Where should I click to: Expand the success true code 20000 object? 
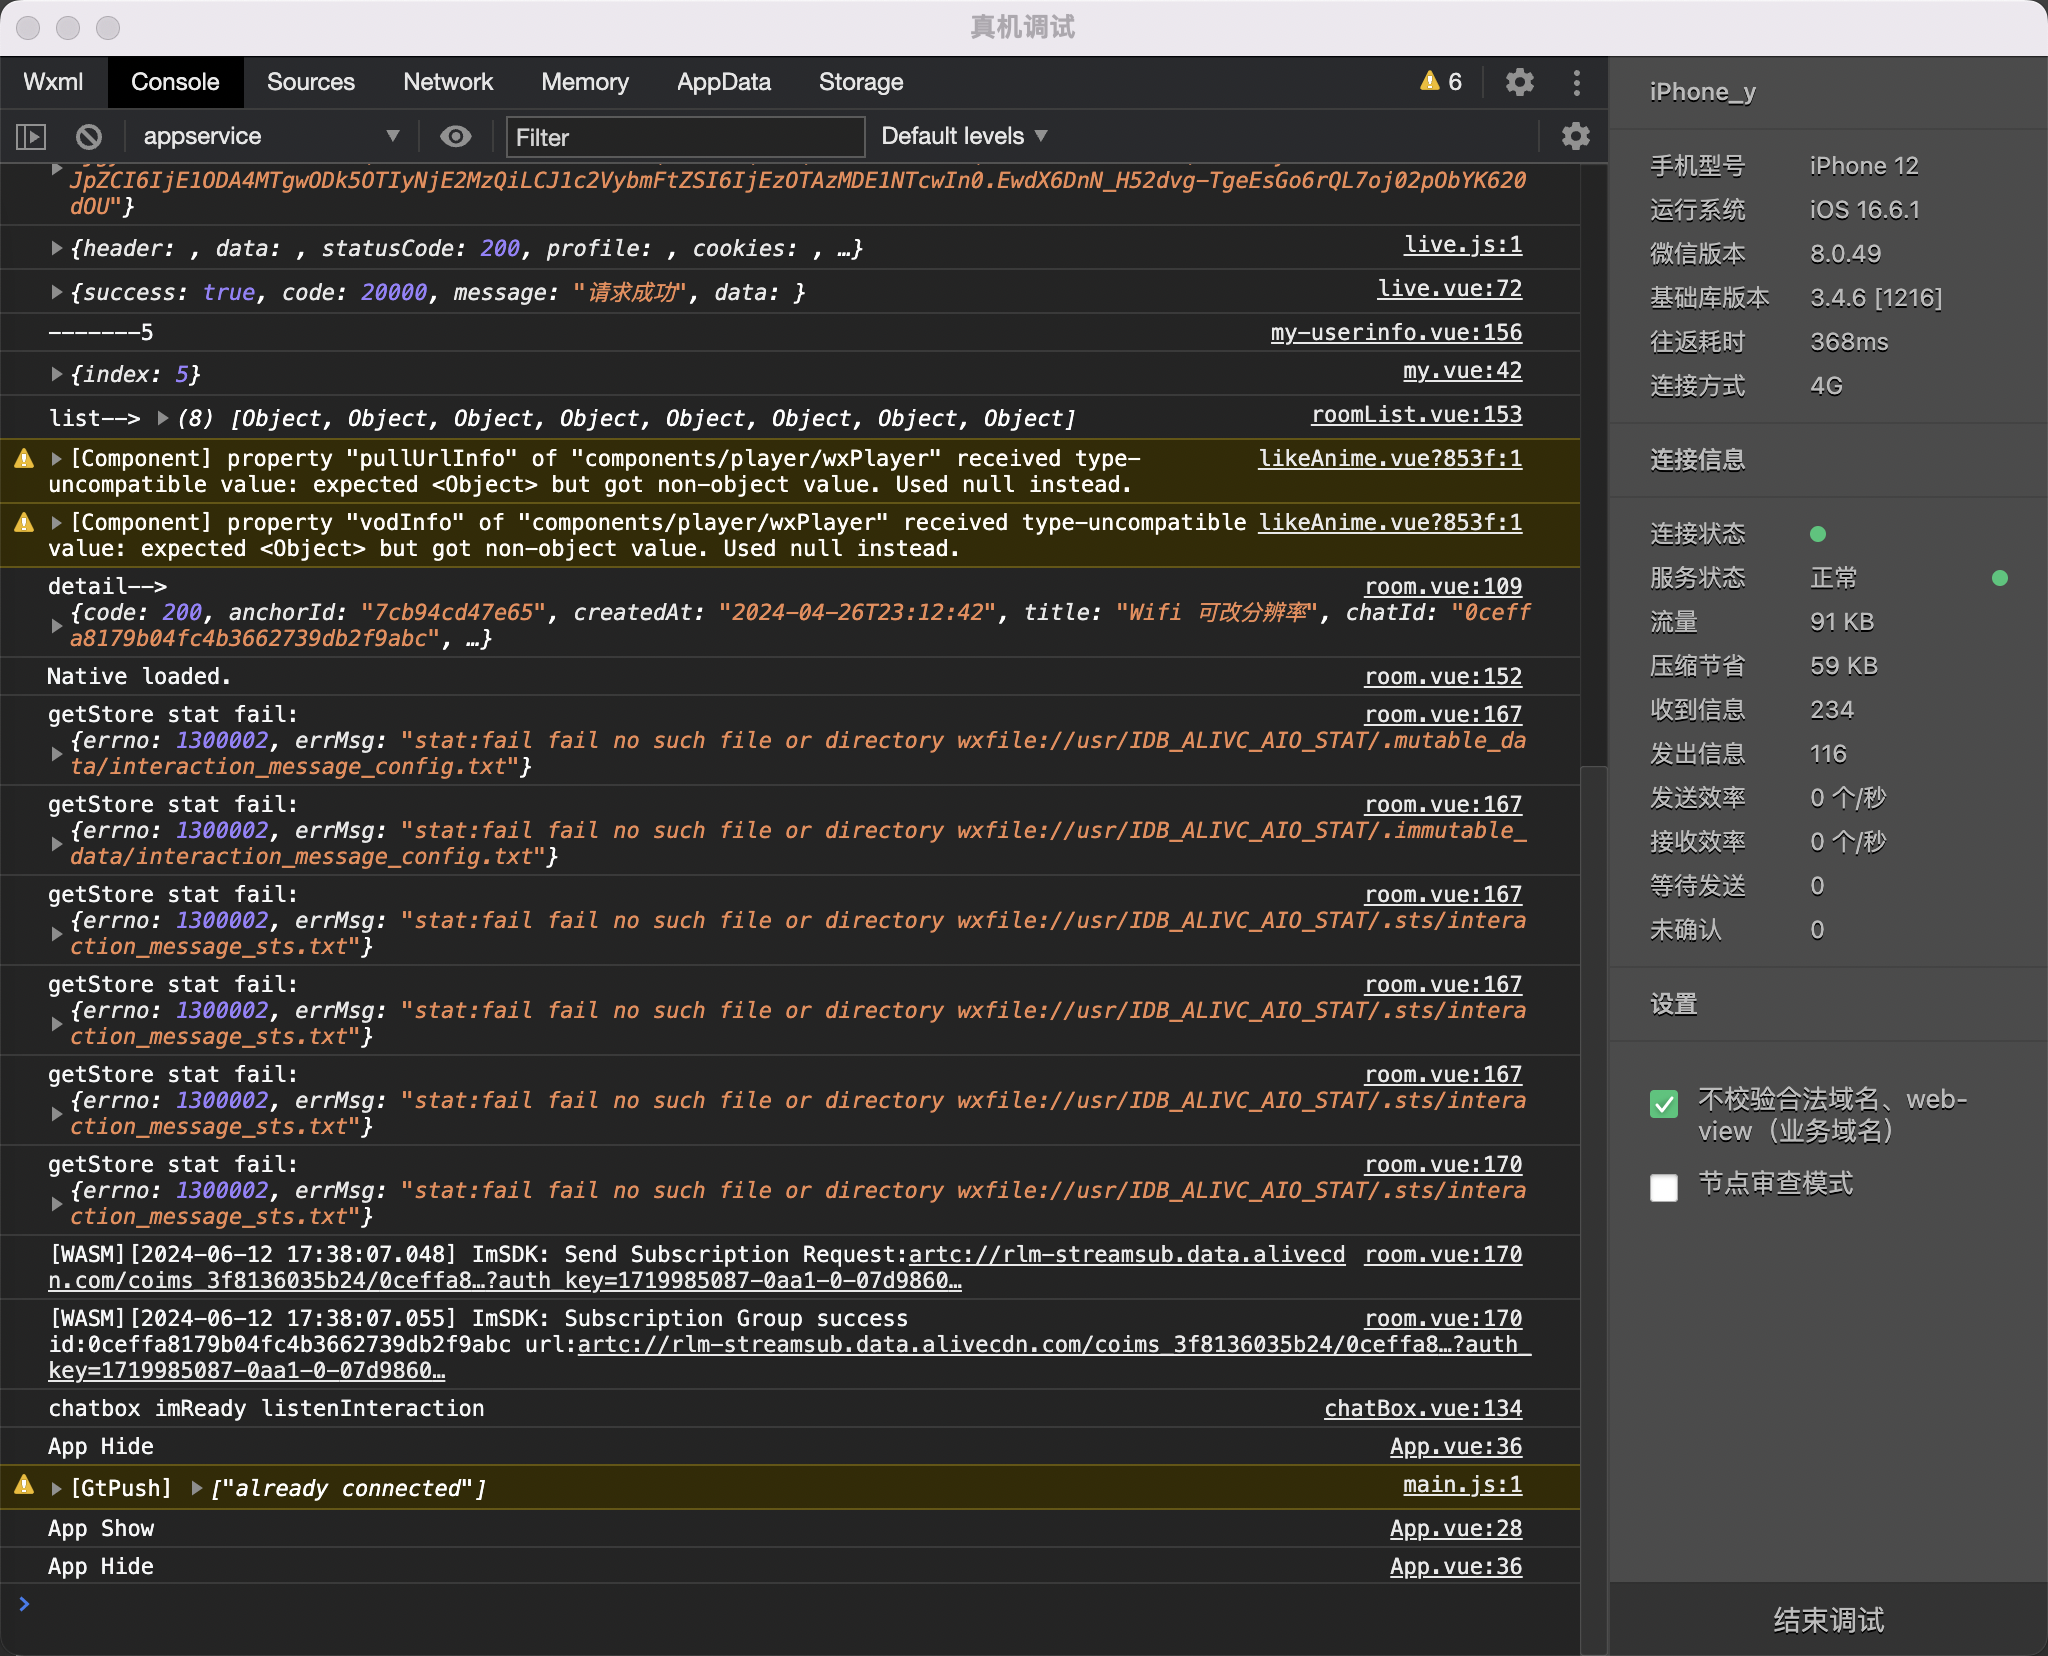57,292
